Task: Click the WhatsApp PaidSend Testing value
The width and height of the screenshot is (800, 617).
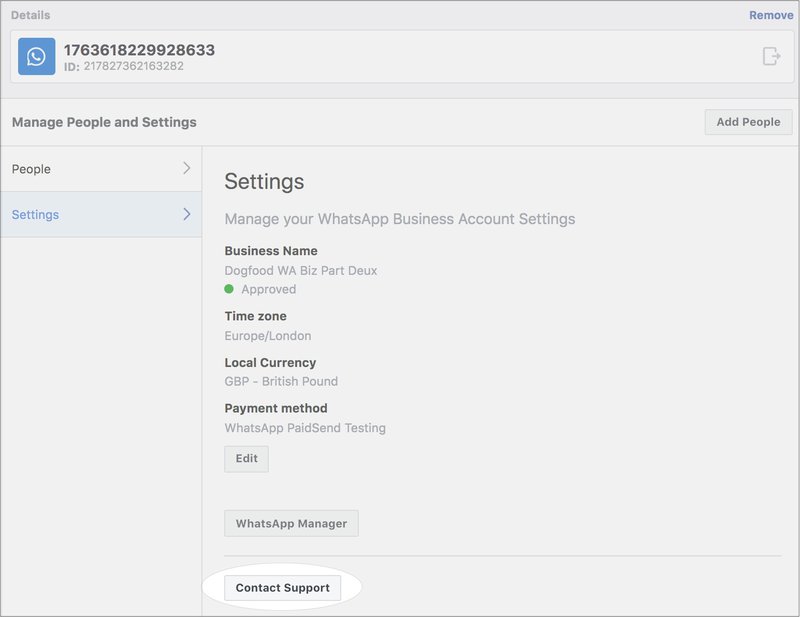Action: pos(305,428)
